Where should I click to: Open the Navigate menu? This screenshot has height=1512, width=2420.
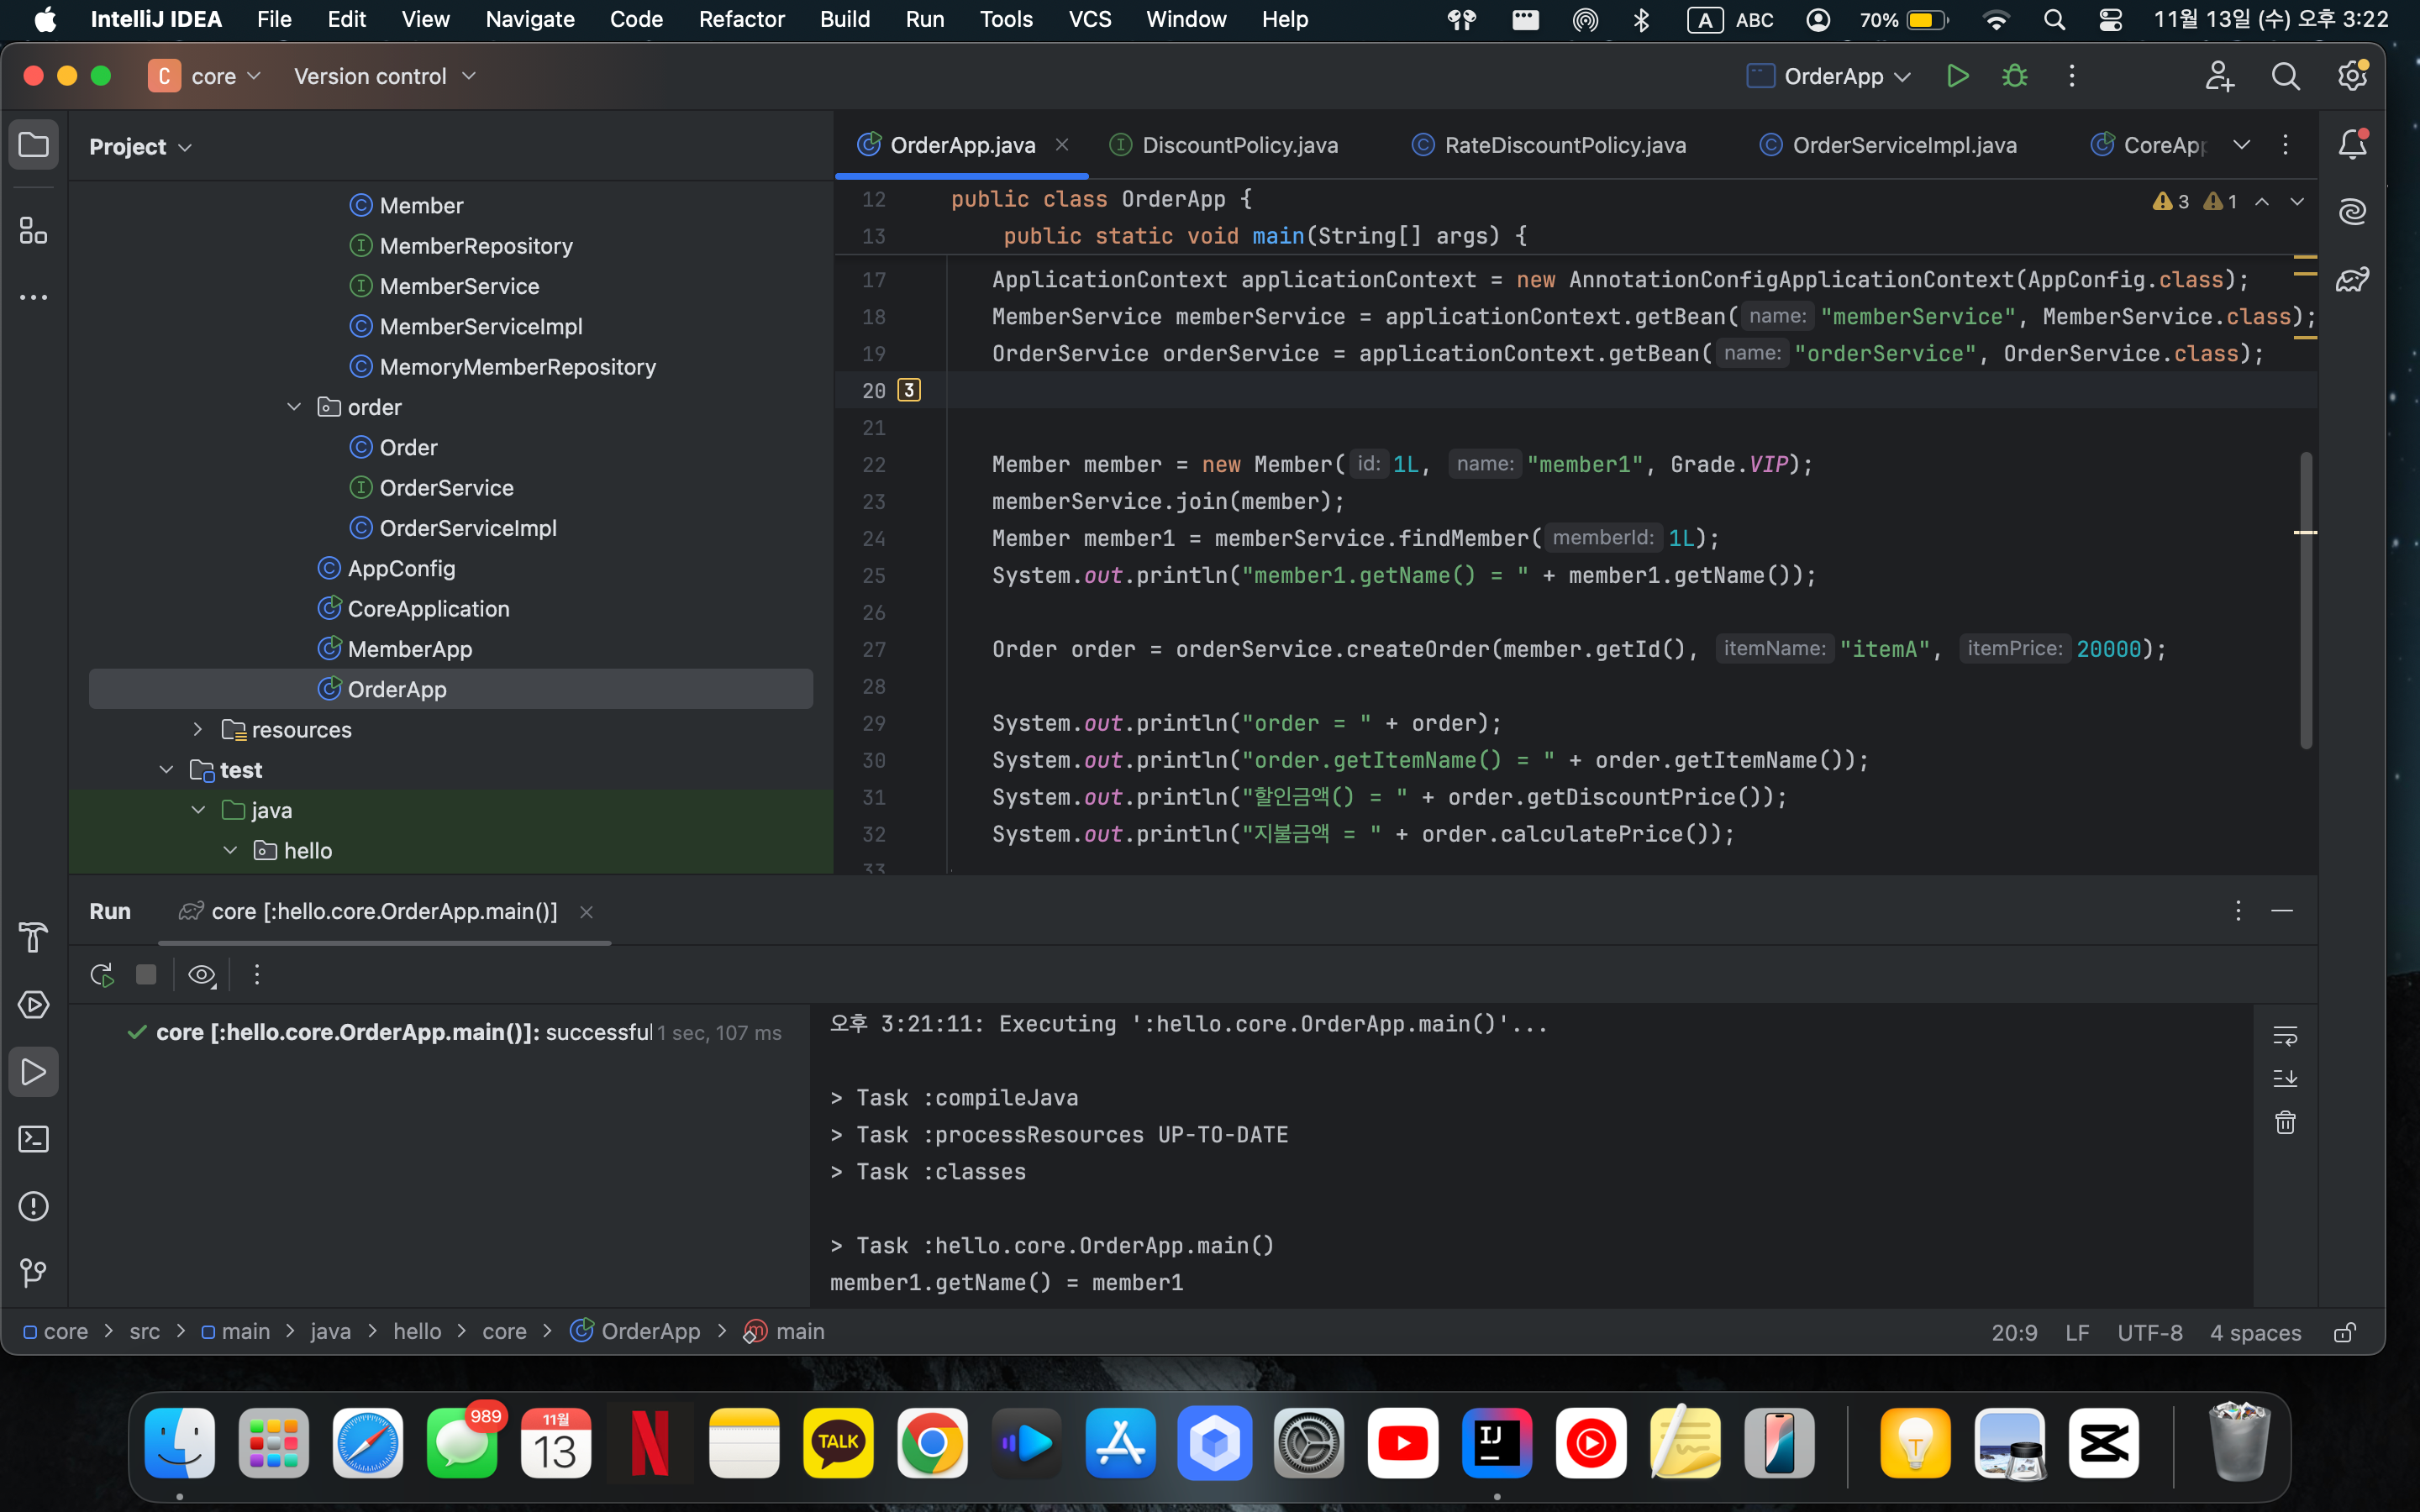click(530, 19)
